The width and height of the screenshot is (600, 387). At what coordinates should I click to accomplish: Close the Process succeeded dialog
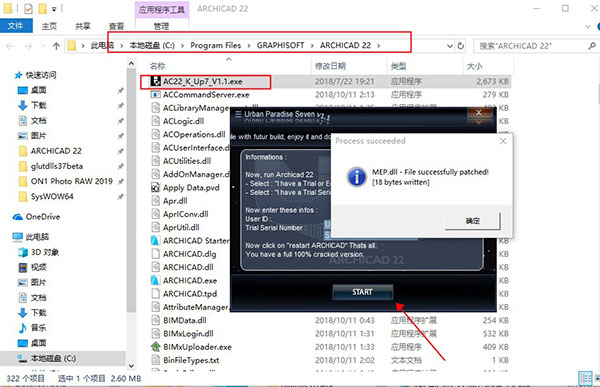tap(503, 141)
